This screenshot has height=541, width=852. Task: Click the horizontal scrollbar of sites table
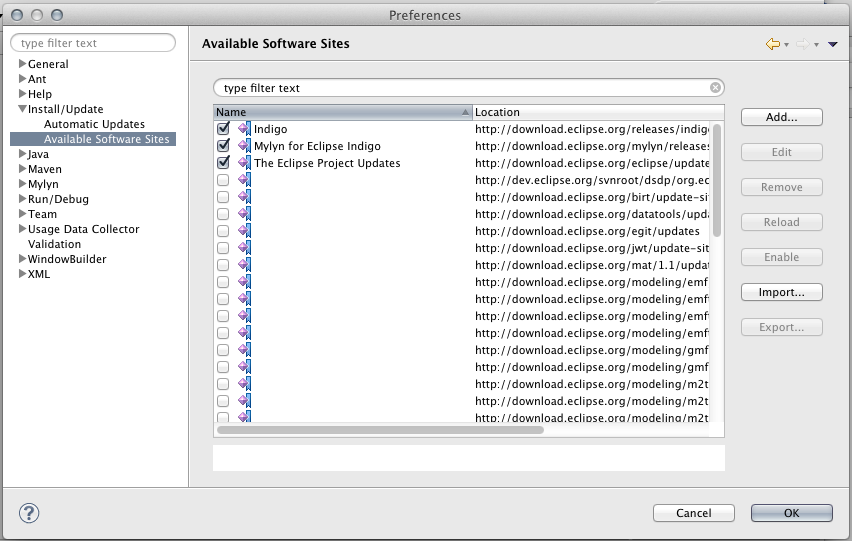[380, 430]
